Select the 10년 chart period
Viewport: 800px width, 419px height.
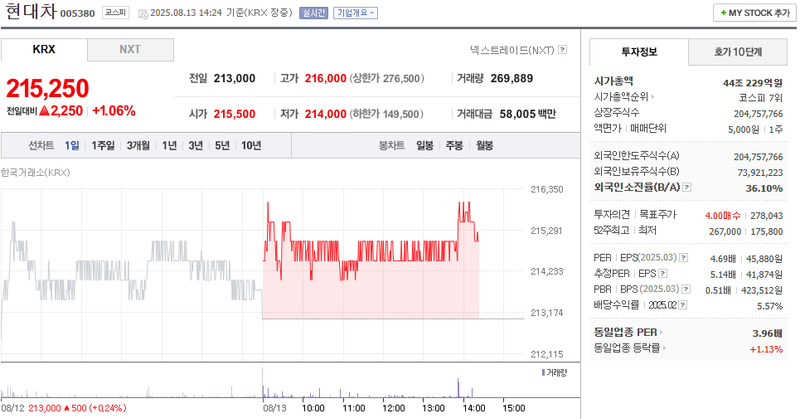pos(252,145)
